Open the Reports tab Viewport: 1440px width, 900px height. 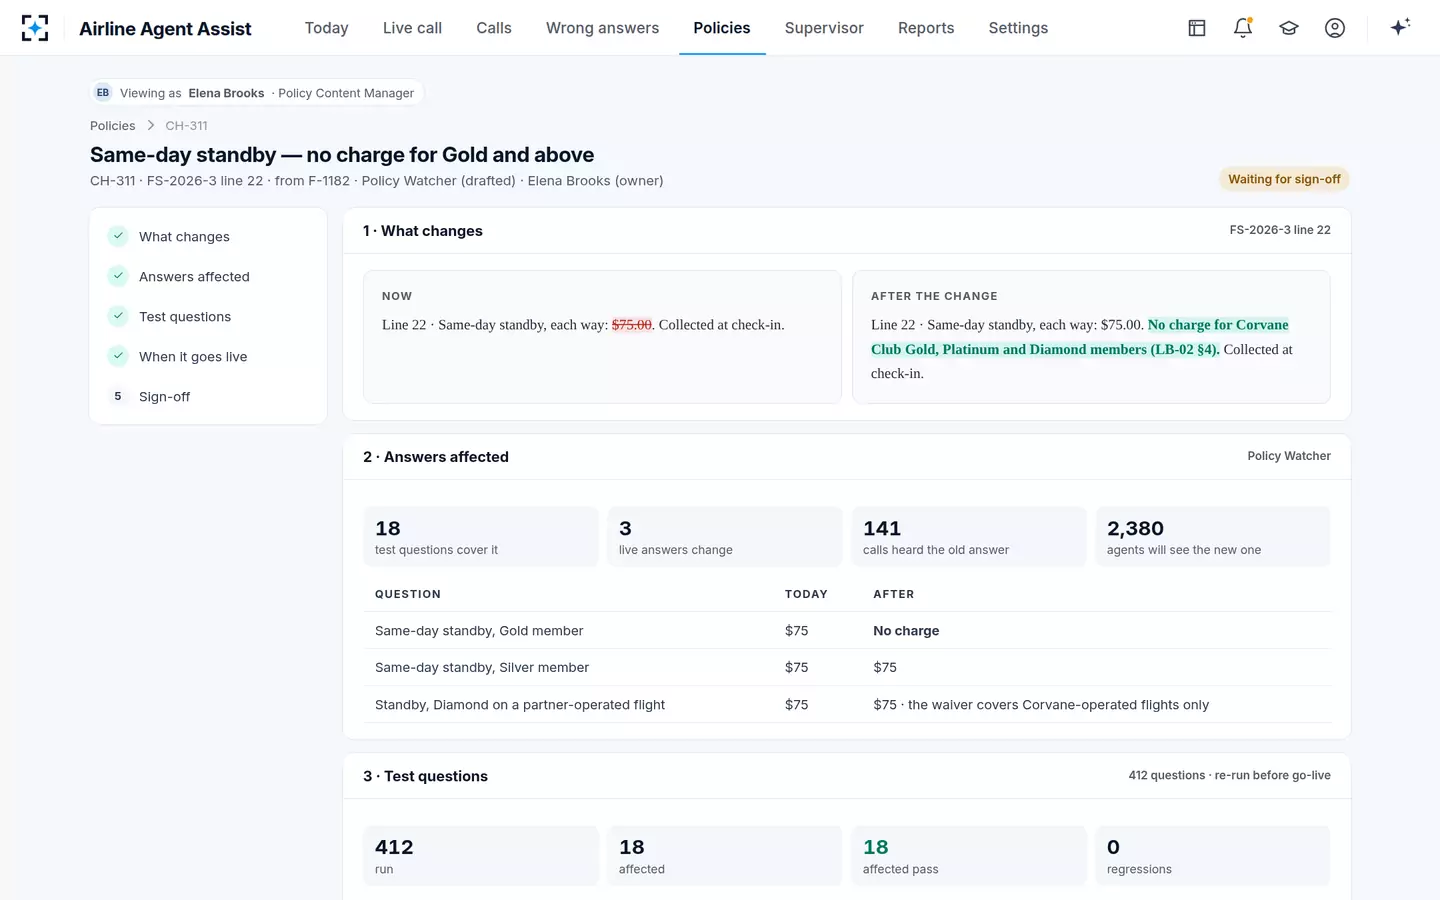[x=926, y=28]
